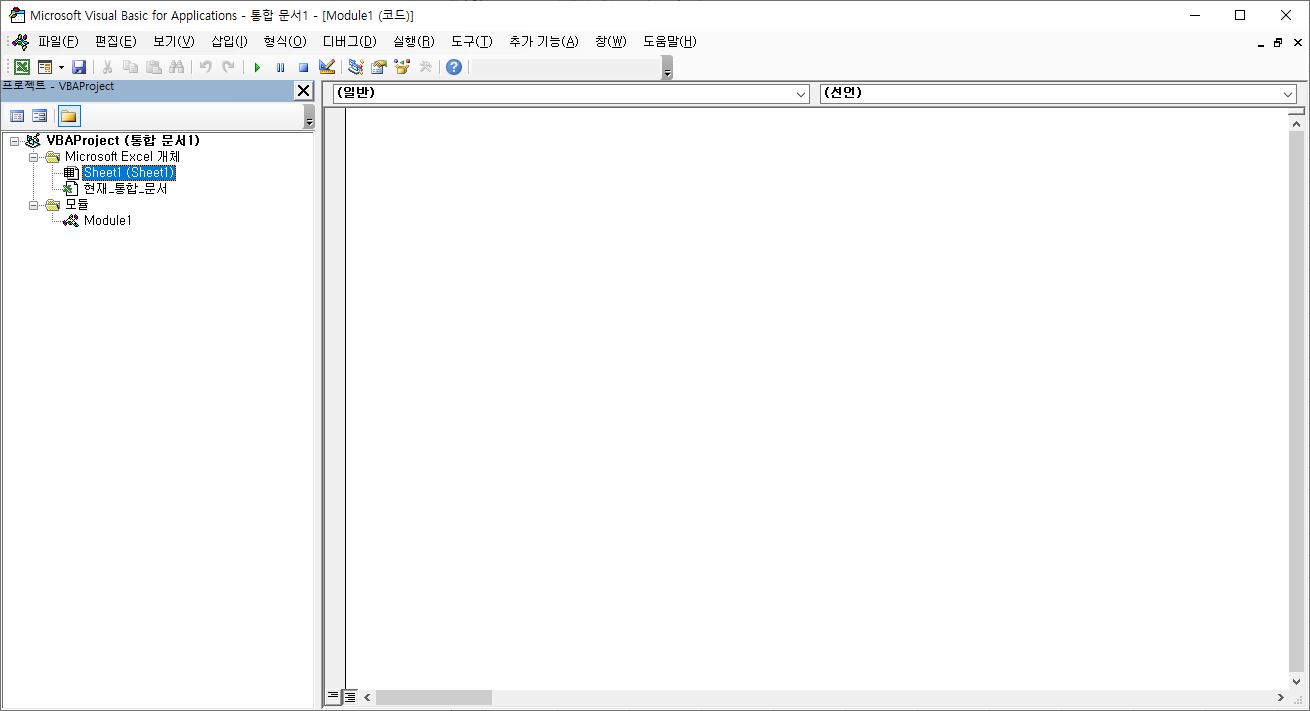The image size is (1310, 711).
Task: Select Module1 in project tree
Action: (x=107, y=221)
